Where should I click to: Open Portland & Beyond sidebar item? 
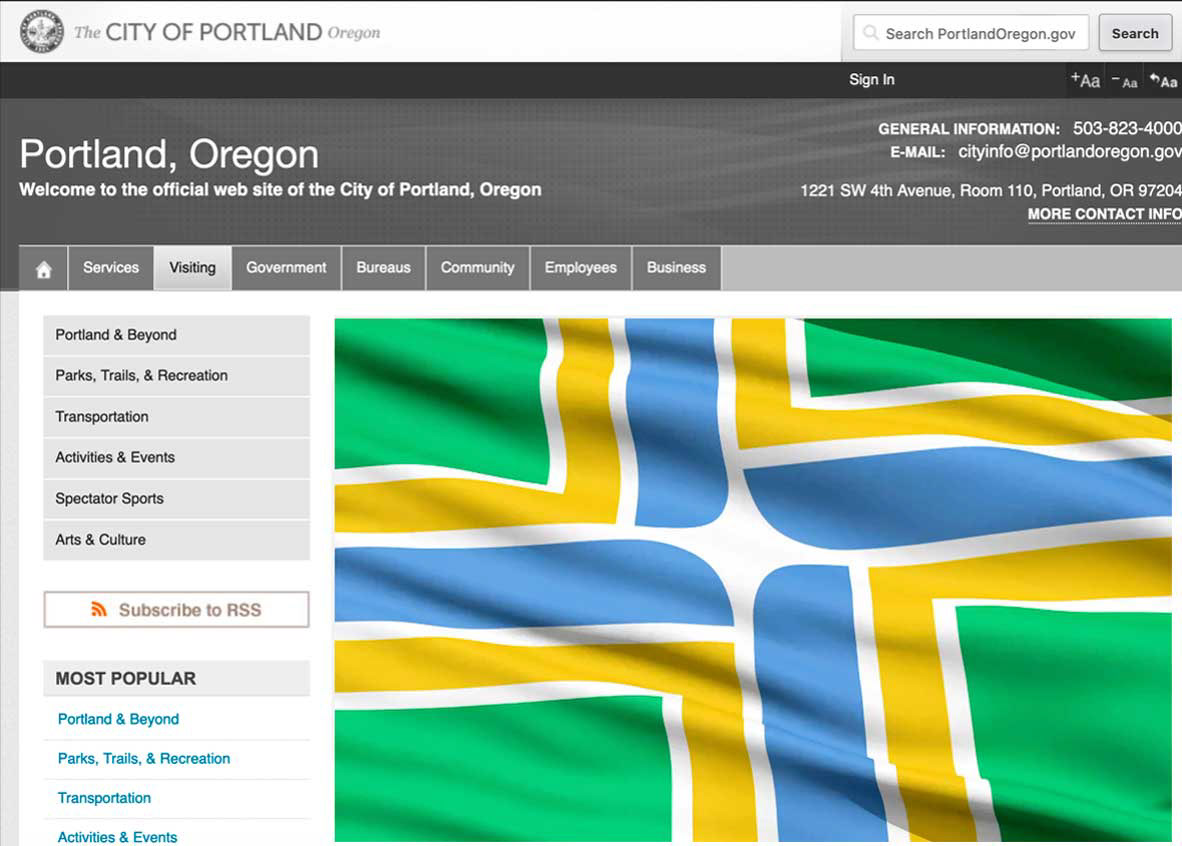(176, 335)
